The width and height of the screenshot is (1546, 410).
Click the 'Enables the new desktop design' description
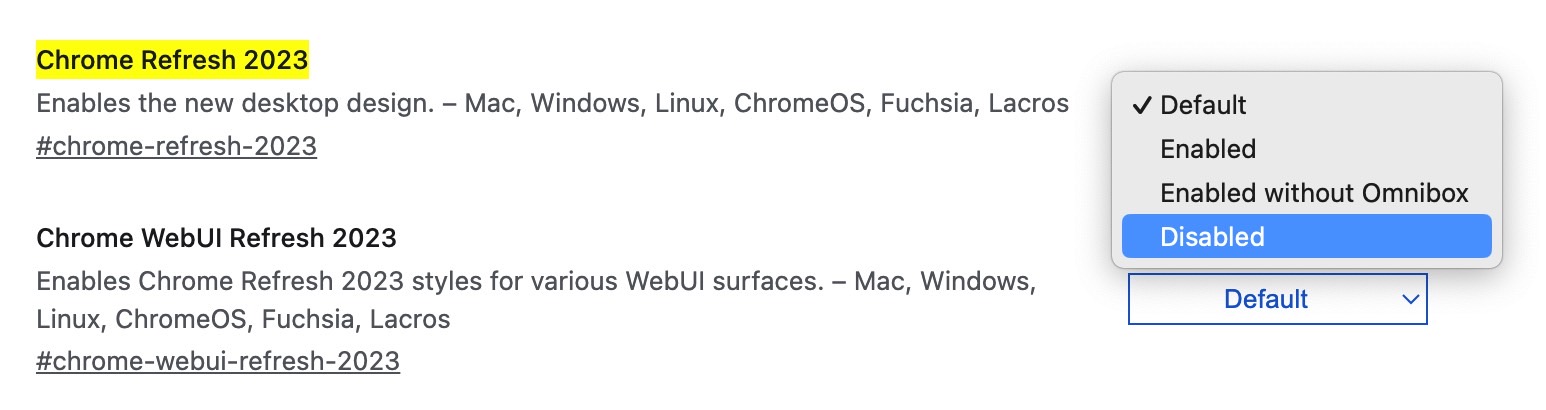[552, 103]
